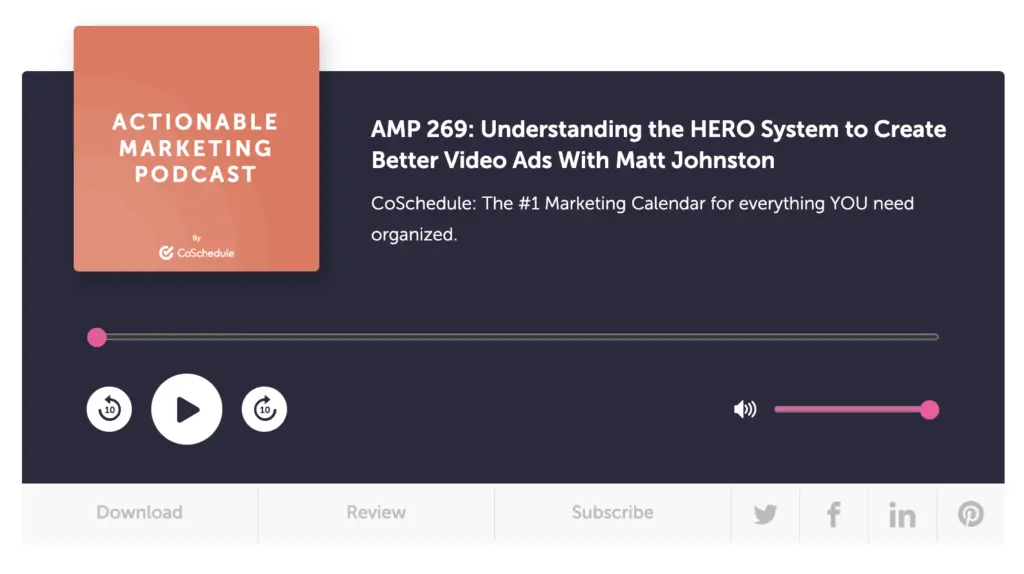The image size is (1024, 574).
Task: Pin episode using Pinterest icon
Action: pos(970,515)
